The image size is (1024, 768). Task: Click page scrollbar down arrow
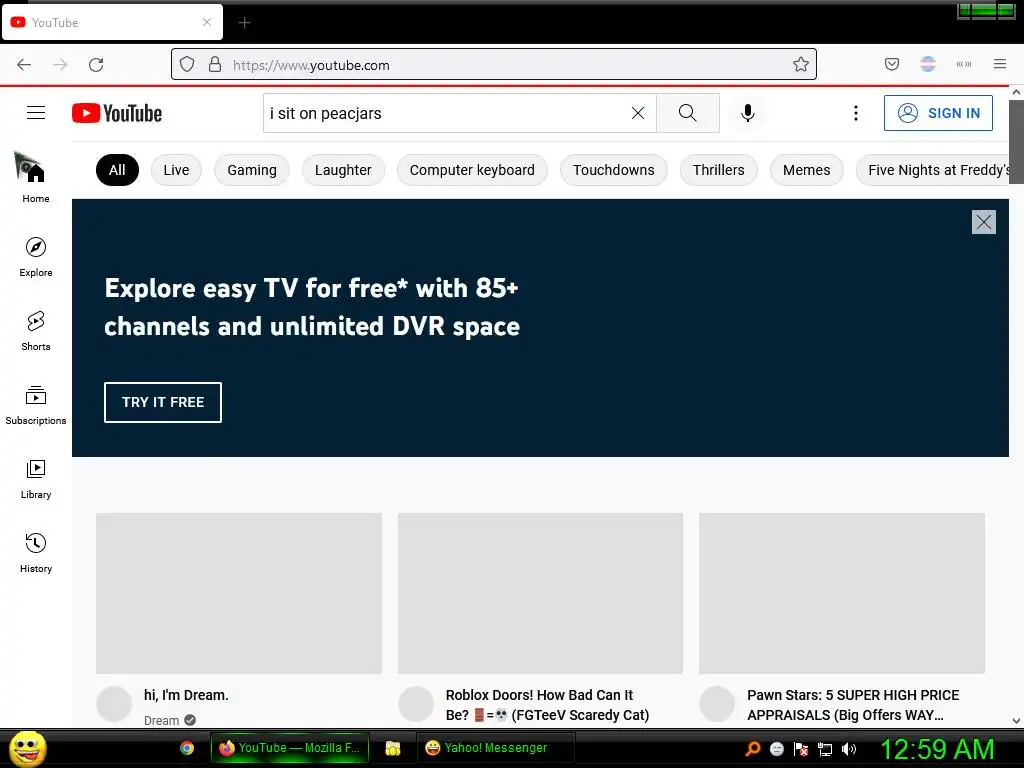tap(1016, 721)
